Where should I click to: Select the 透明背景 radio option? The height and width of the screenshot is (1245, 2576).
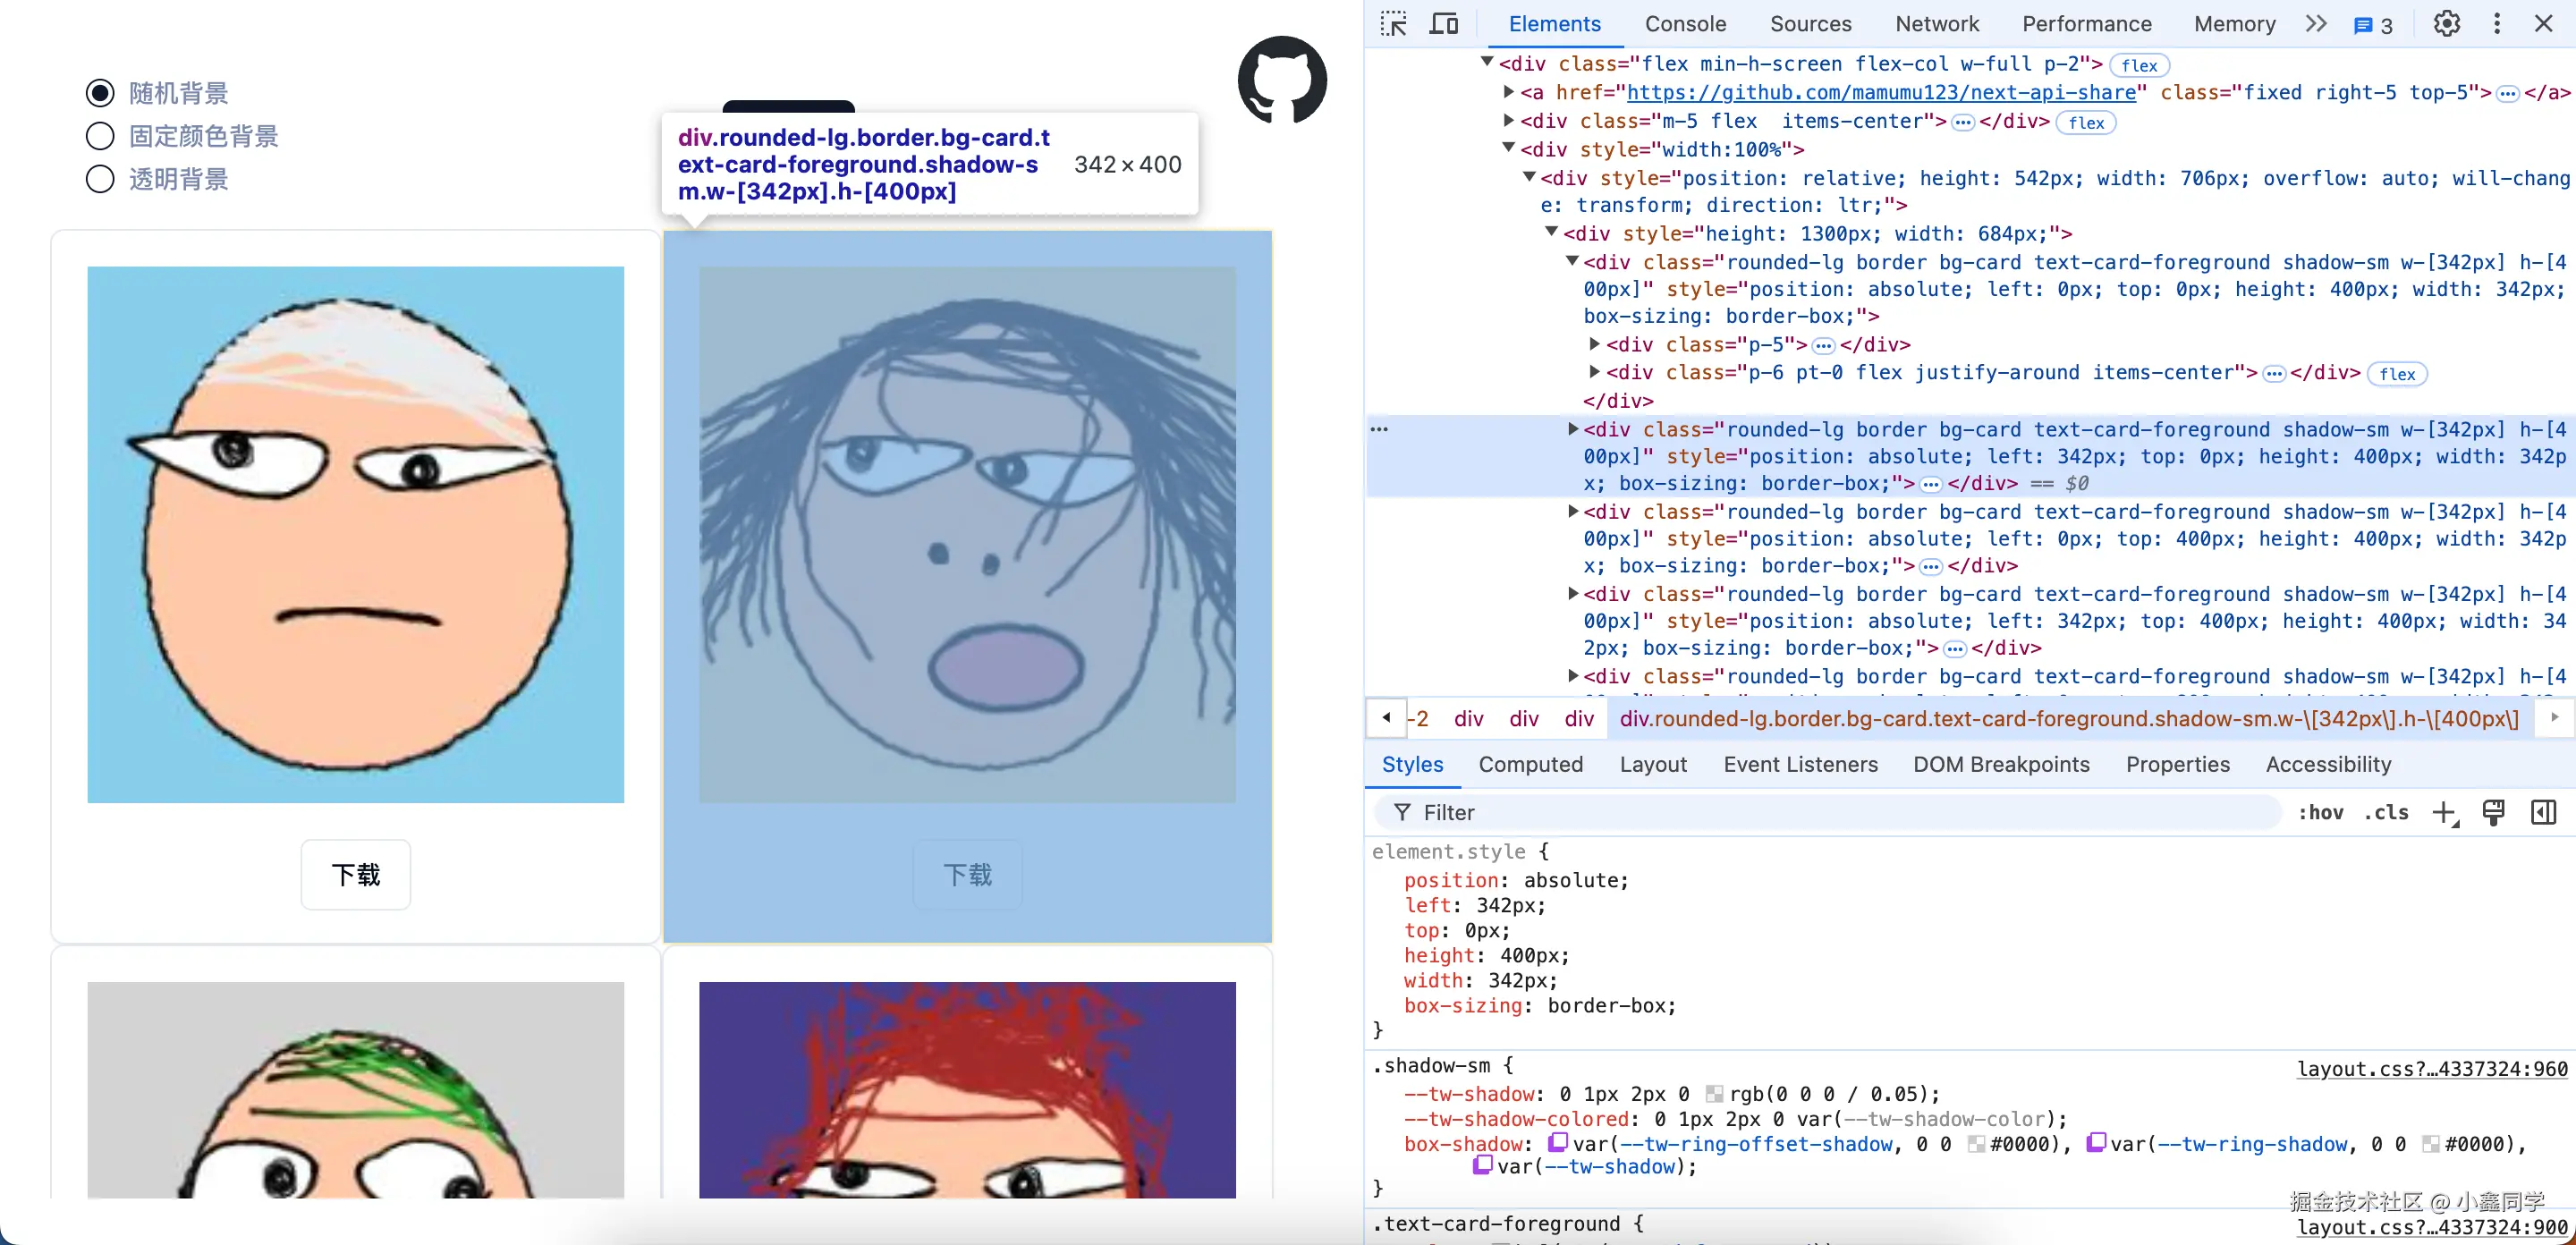pyautogui.click(x=100, y=179)
